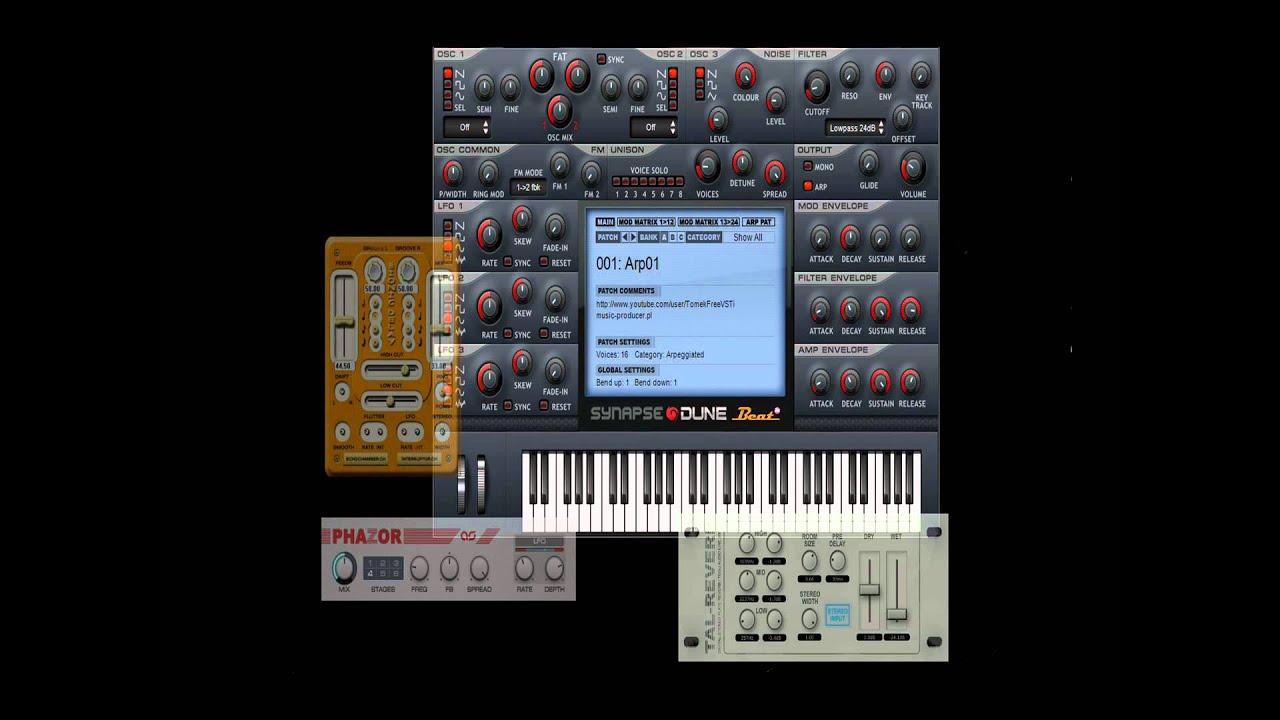Click the filter OFFSET knob
The width and height of the screenshot is (1280, 720).
pyautogui.click(x=903, y=117)
